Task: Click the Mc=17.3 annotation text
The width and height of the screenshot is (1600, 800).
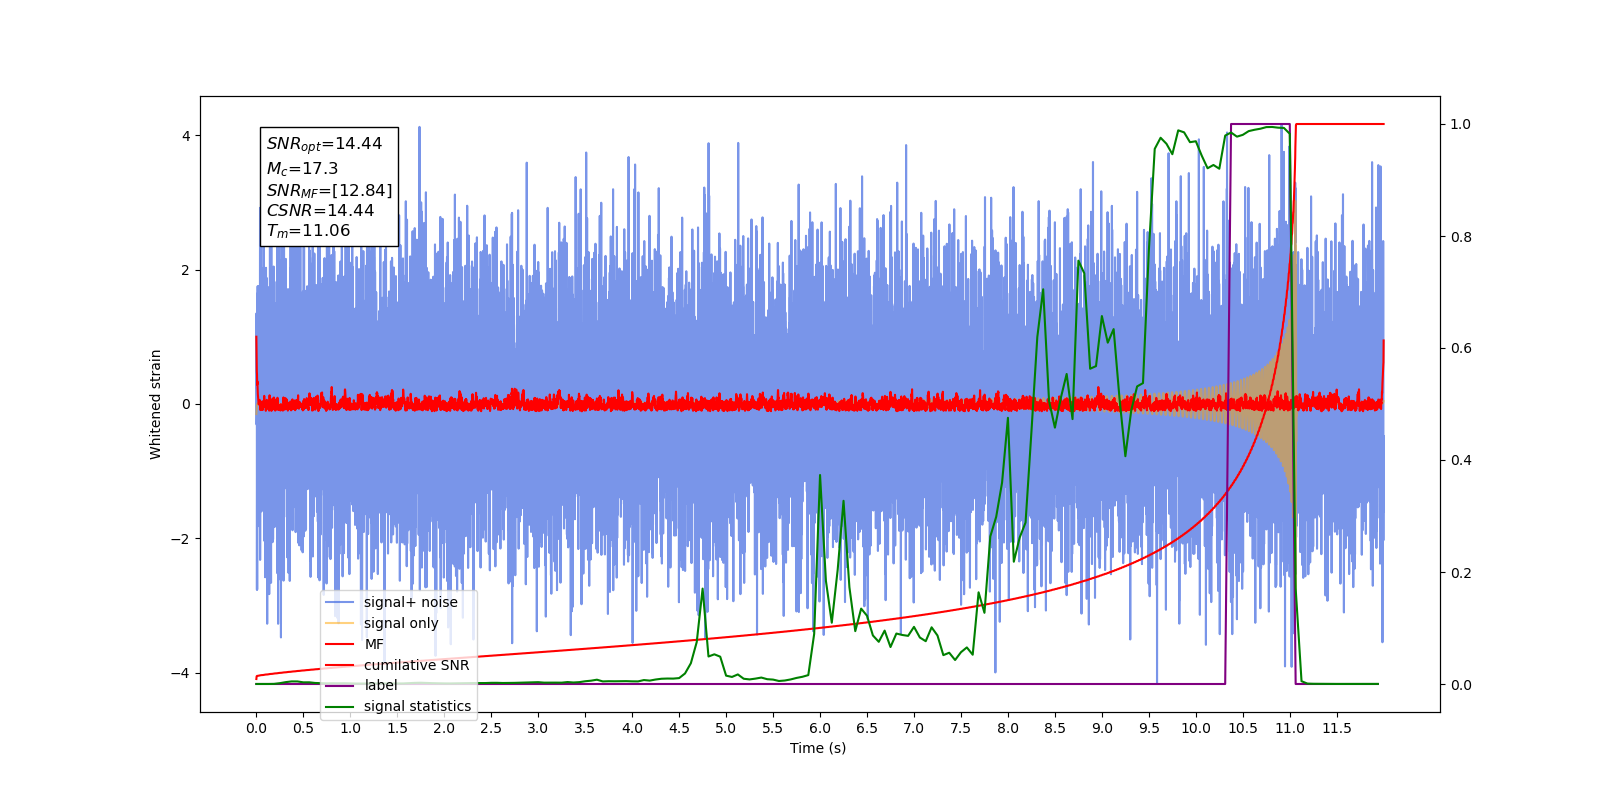Action: [302, 169]
